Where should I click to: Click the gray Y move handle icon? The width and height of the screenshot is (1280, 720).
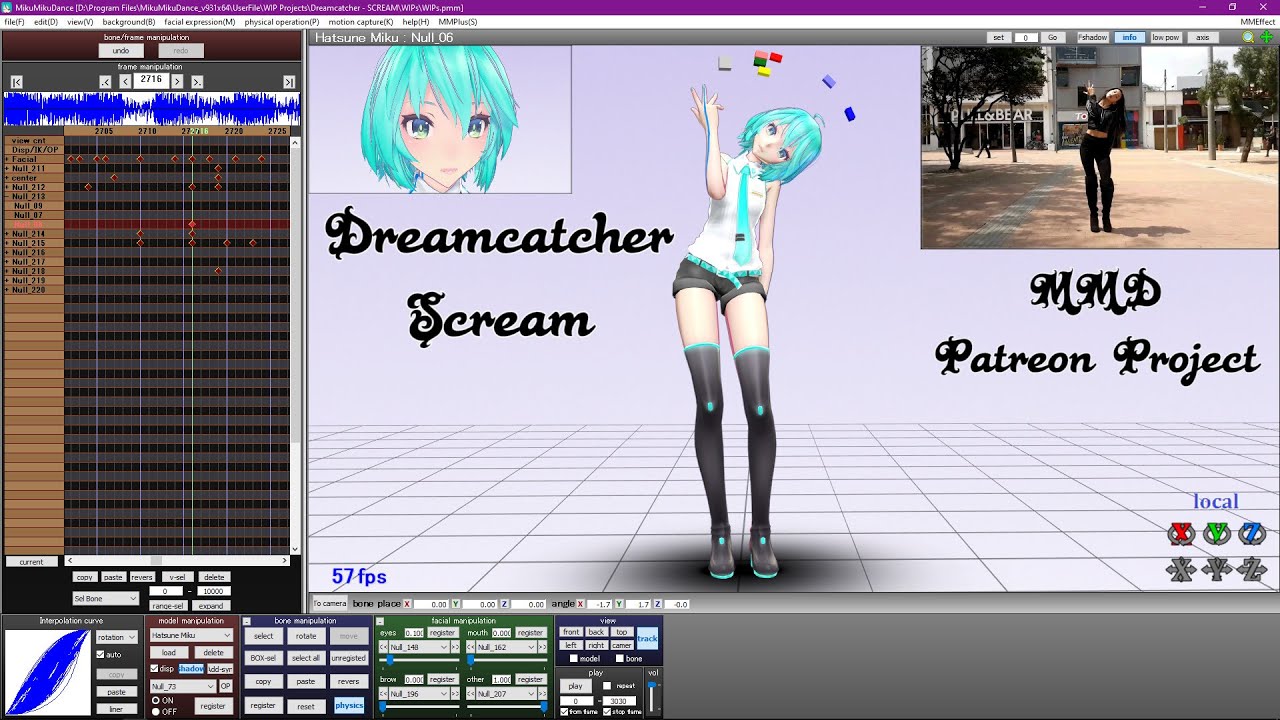coord(1217,570)
